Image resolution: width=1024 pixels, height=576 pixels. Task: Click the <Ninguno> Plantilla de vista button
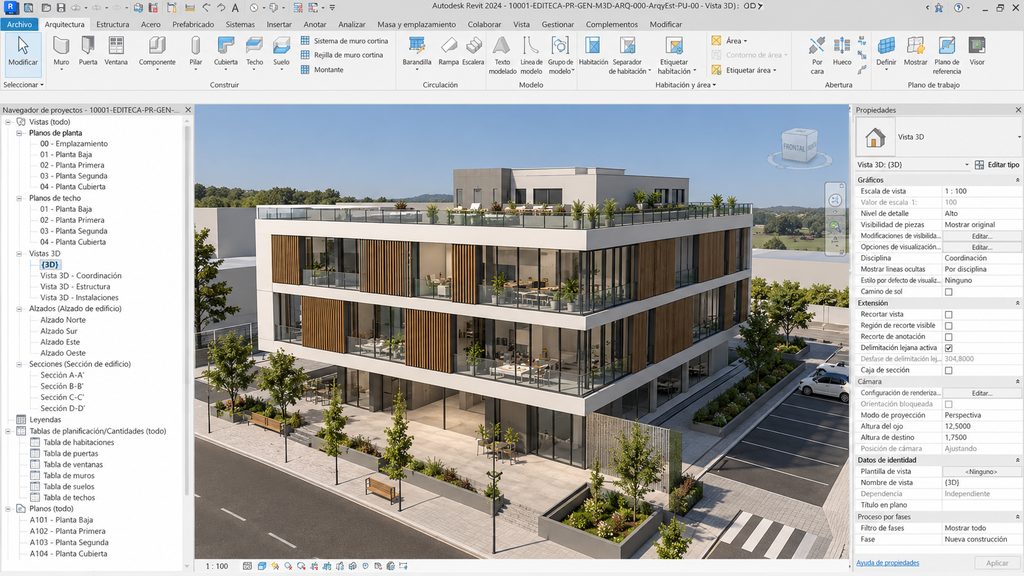[x=982, y=472]
